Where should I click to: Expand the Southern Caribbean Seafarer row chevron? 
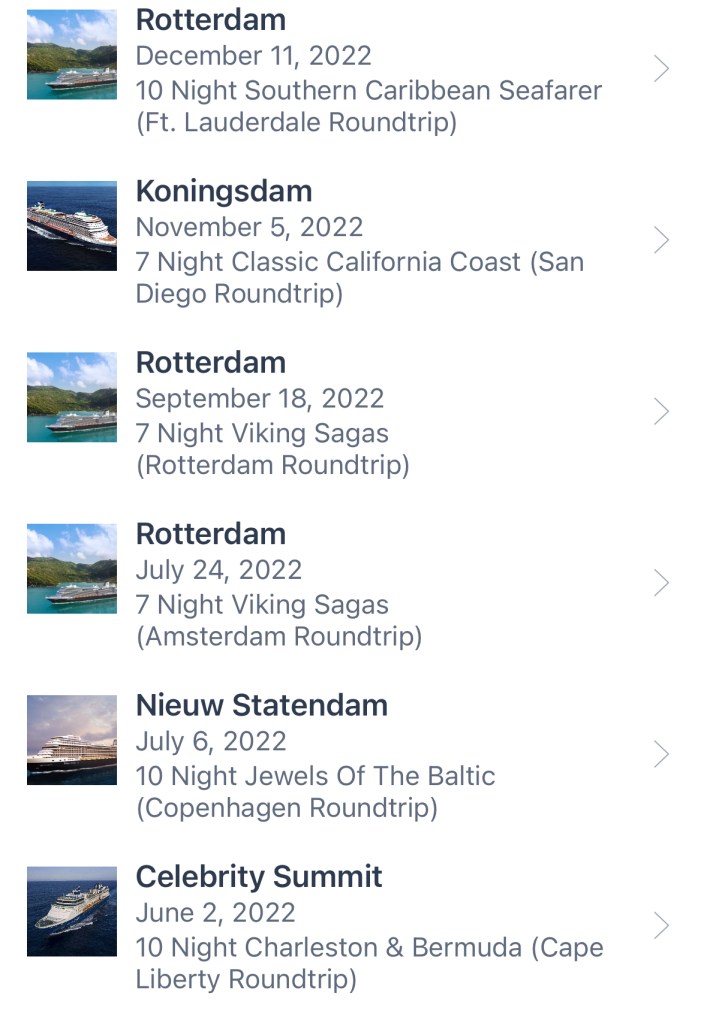coord(661,69)
